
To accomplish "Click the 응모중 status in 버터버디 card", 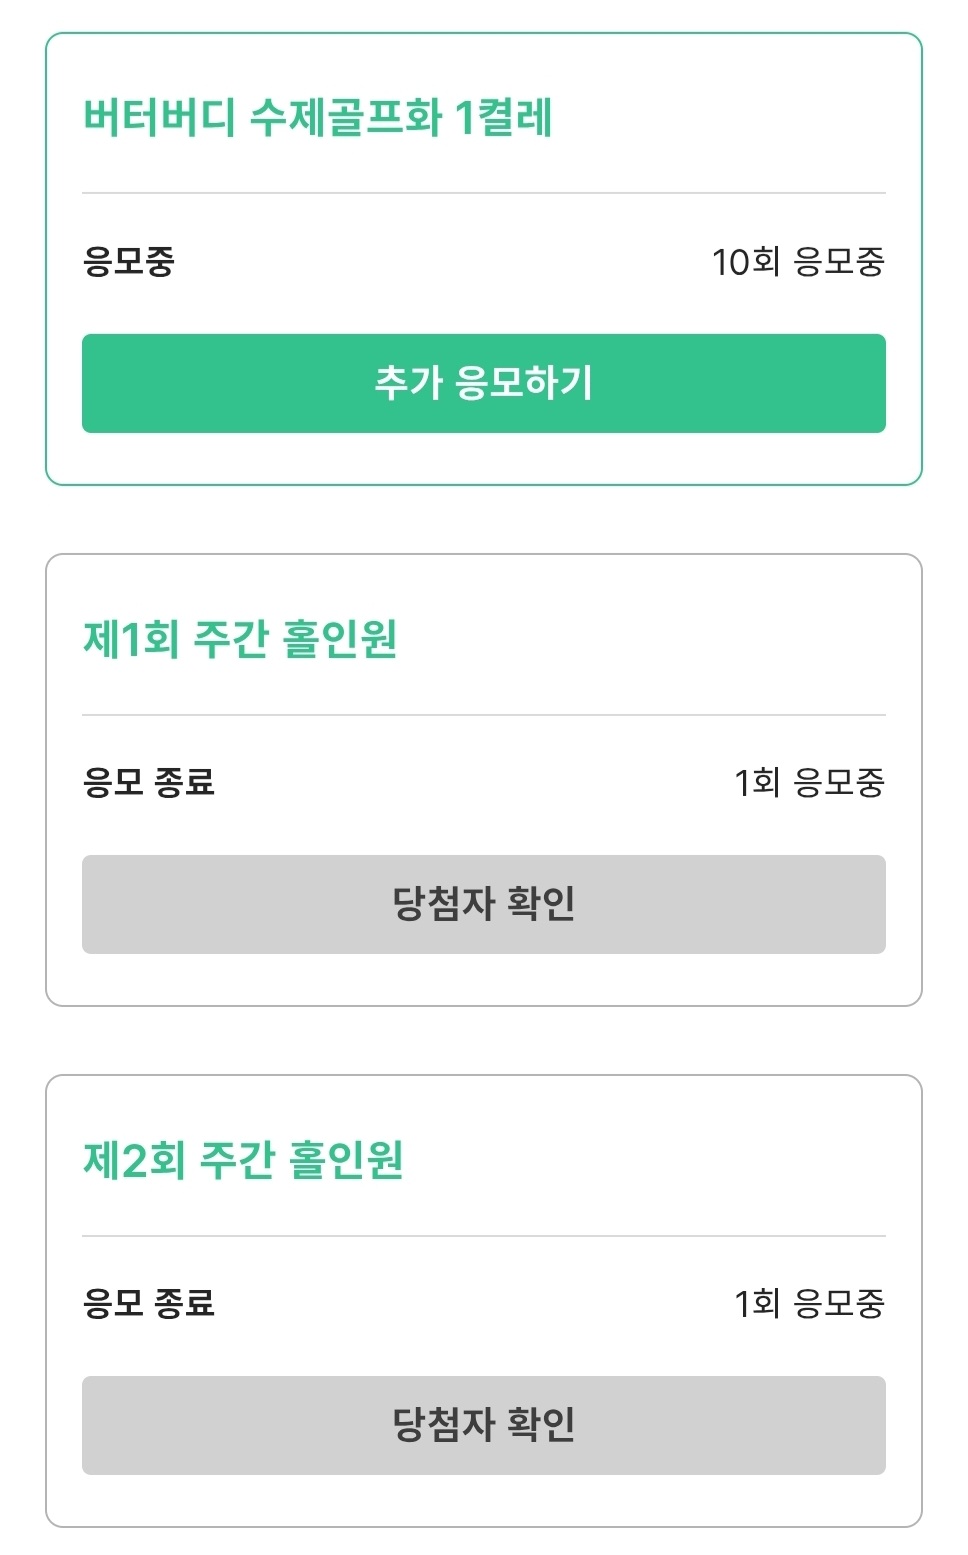I will click(x=129, y=262).
